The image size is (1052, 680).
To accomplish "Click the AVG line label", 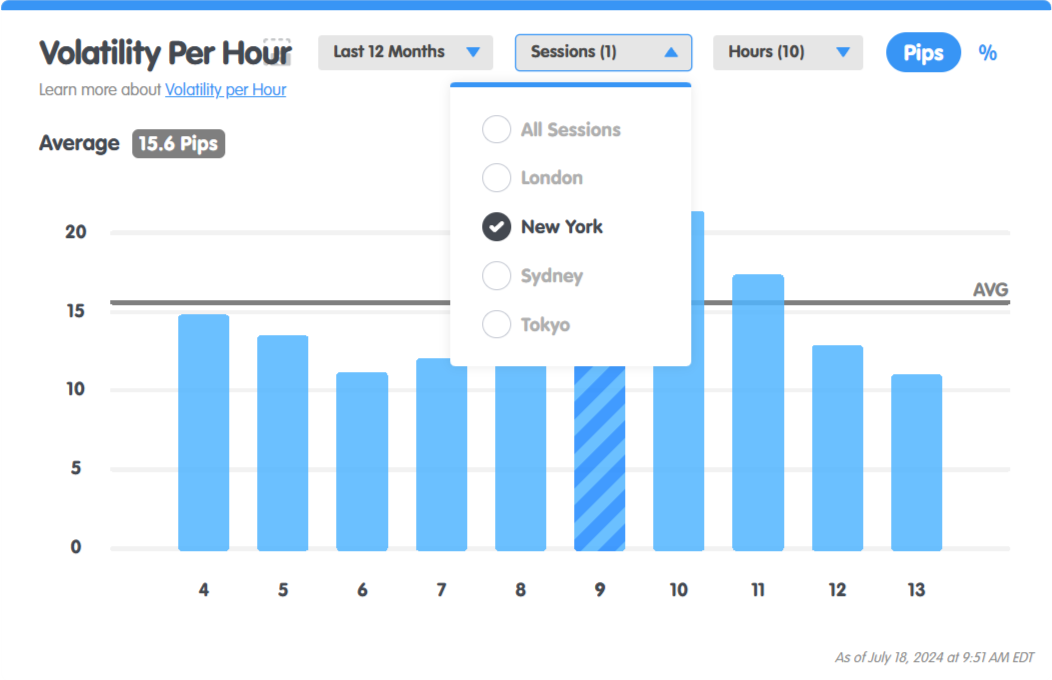I will pos(990,290).
